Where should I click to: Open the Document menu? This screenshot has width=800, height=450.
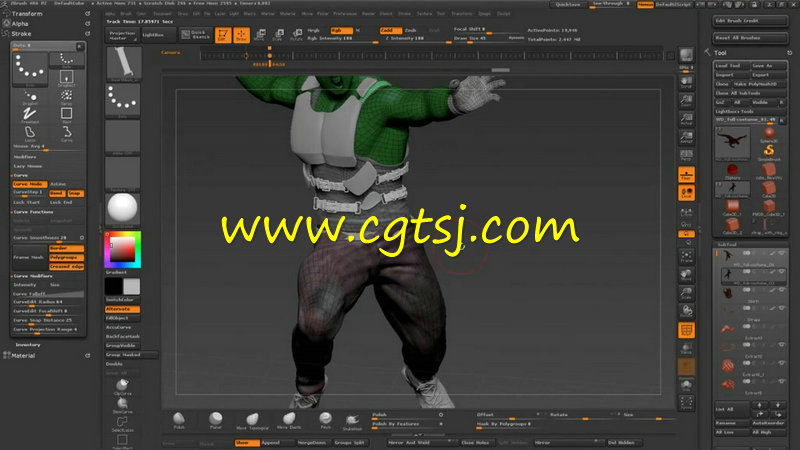163,14
